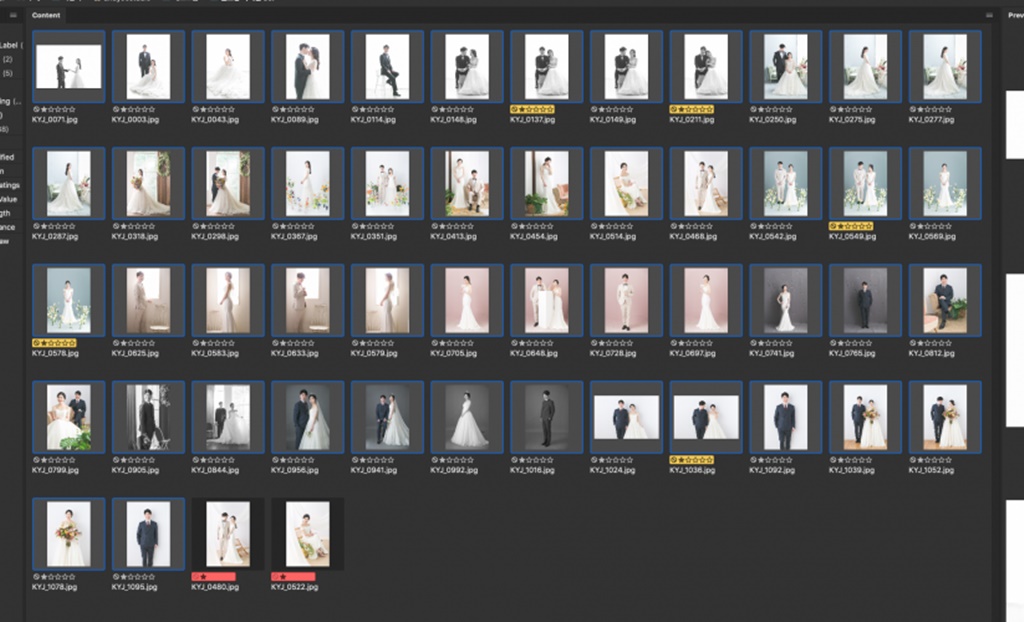Screen dimensions: 1024x622
Task: Switch to the Preview panel tab
Action: point(1014,15)
